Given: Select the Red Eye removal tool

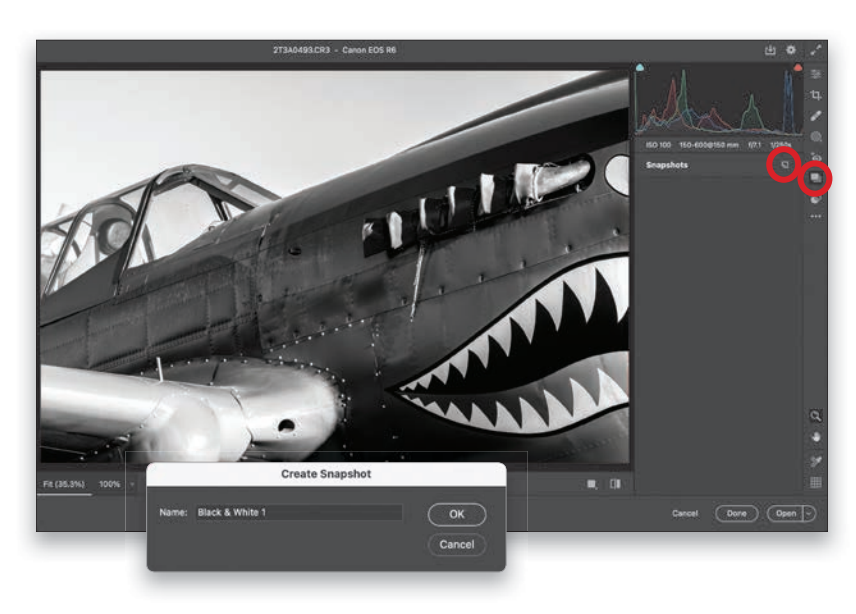Looking at the screenshot, I should 816,156.
